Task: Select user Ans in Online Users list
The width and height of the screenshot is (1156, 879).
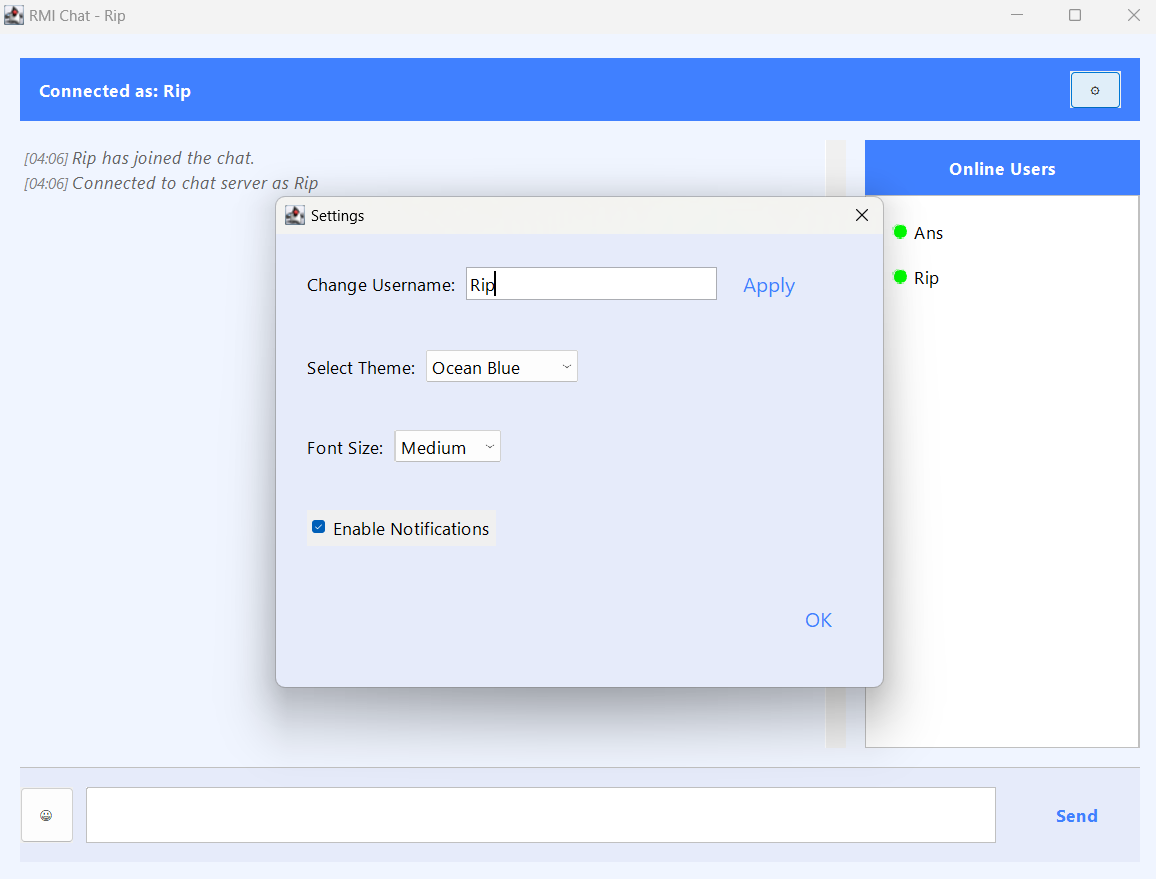Action: tap(928, 233)
